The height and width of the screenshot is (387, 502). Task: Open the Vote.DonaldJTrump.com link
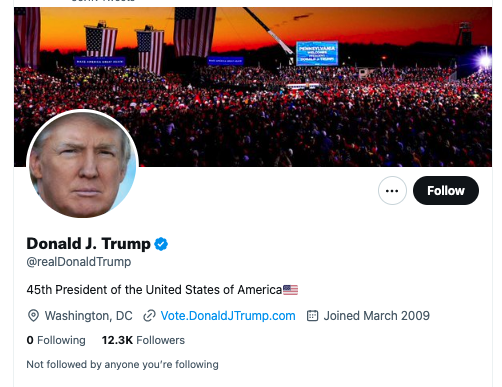point(228,316)
